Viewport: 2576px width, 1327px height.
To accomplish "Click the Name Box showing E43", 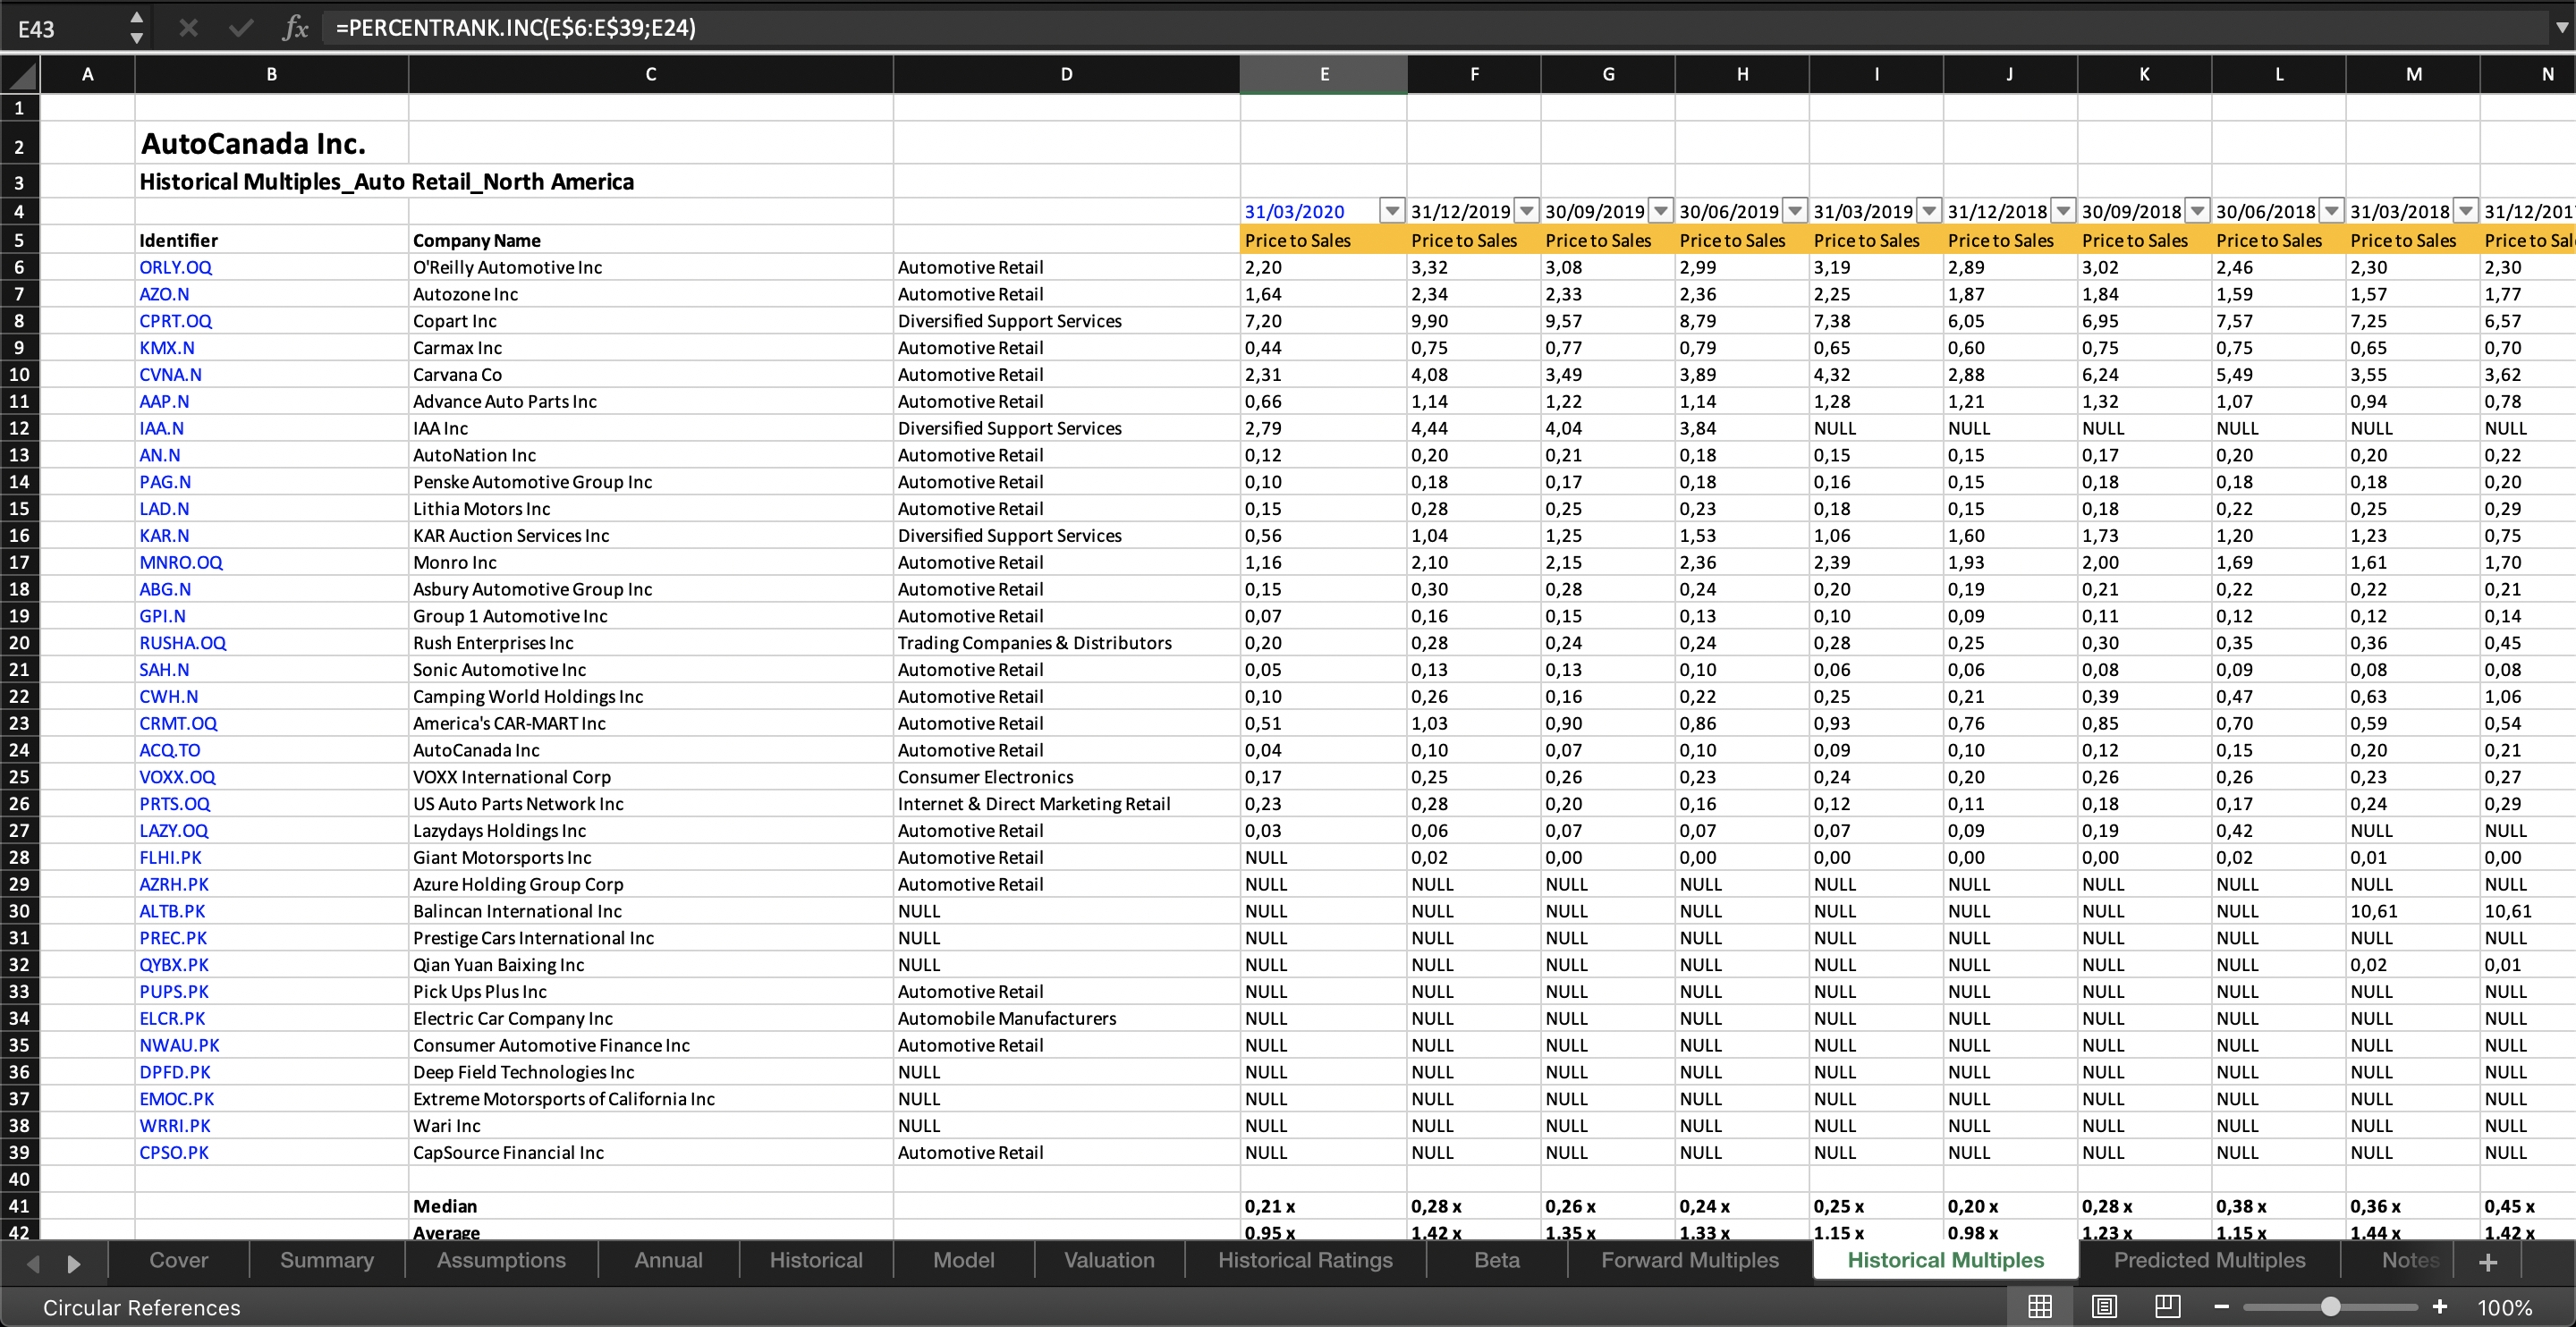I will [64, 28].
